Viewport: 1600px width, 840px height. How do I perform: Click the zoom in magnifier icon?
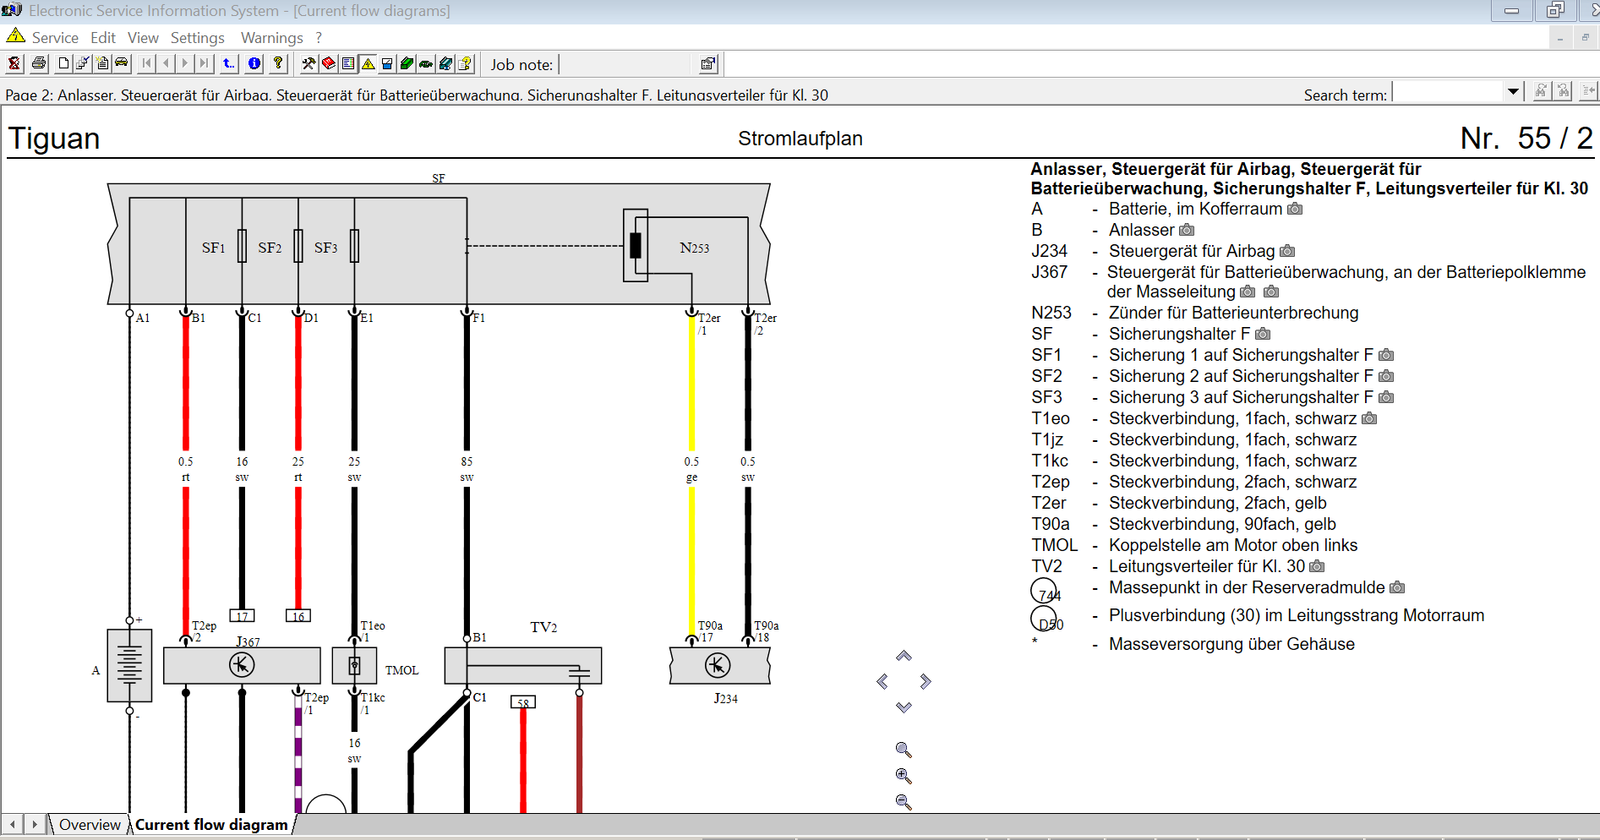[x=904, y=776]
